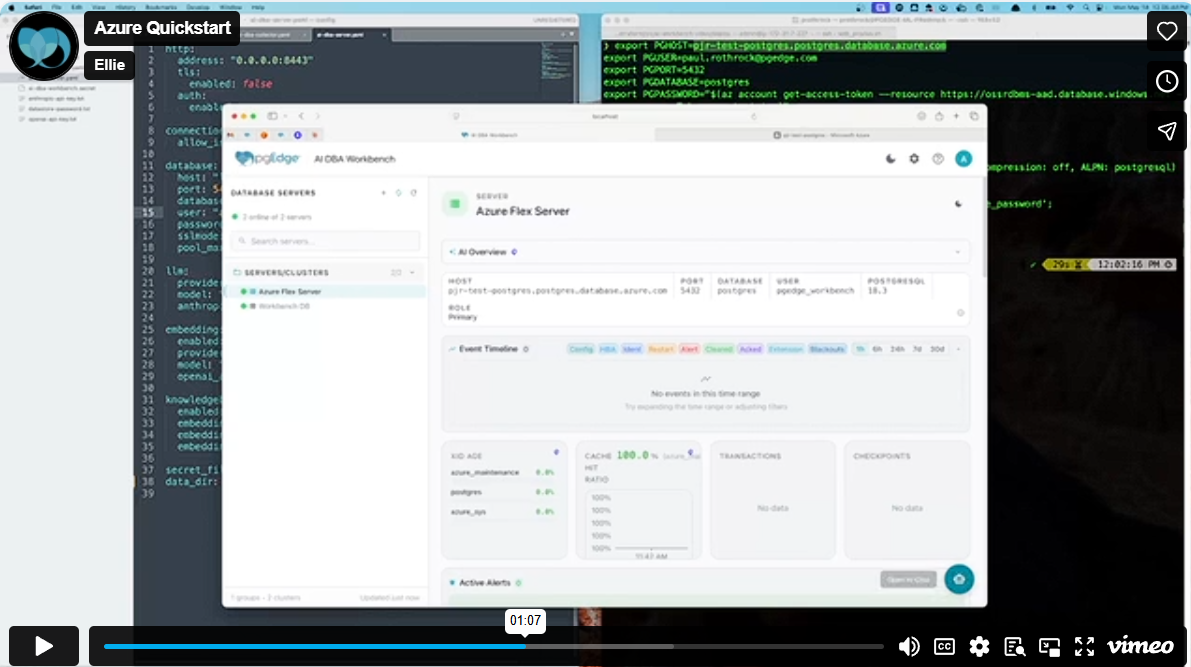Switch to the Microsoft Azure browser tab
The height and width of the screenshot is (667, 1191).
point(821,135)
